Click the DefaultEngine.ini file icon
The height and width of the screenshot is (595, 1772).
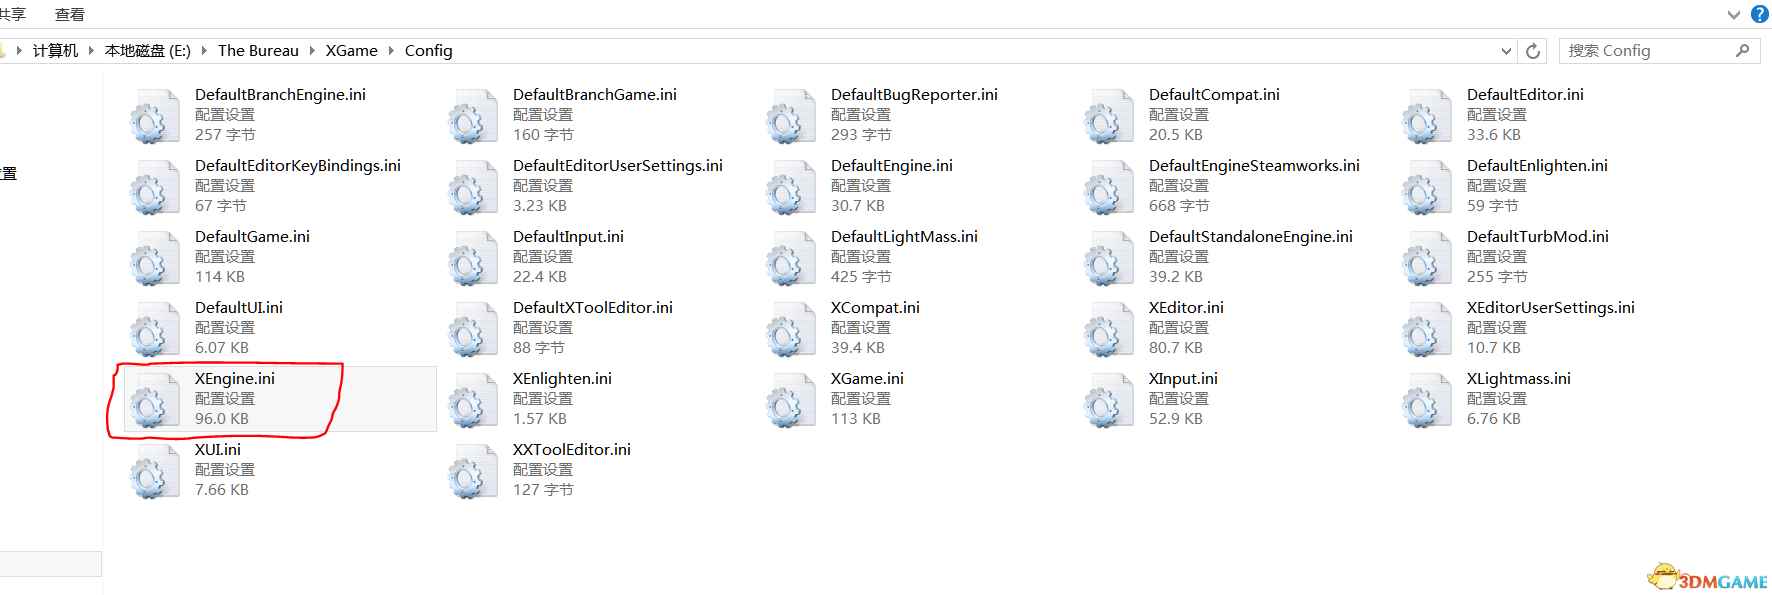790,187
